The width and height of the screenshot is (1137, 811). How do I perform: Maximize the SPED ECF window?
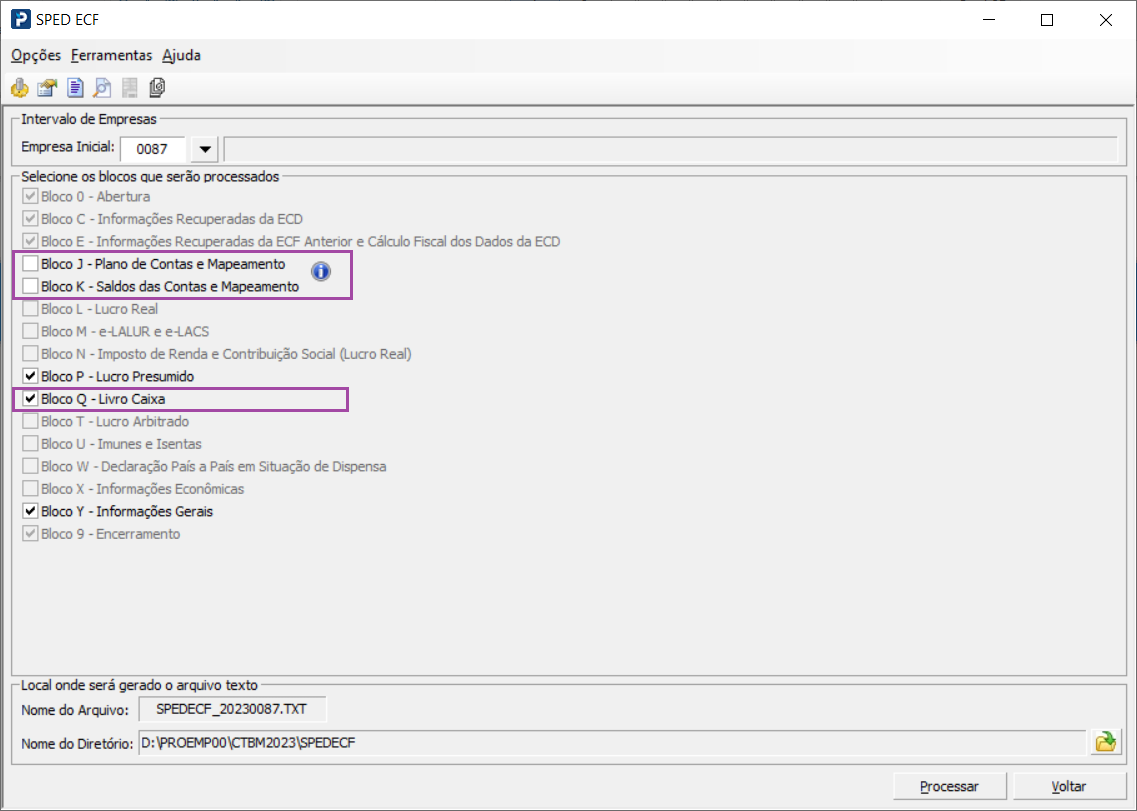(1046, 20)
